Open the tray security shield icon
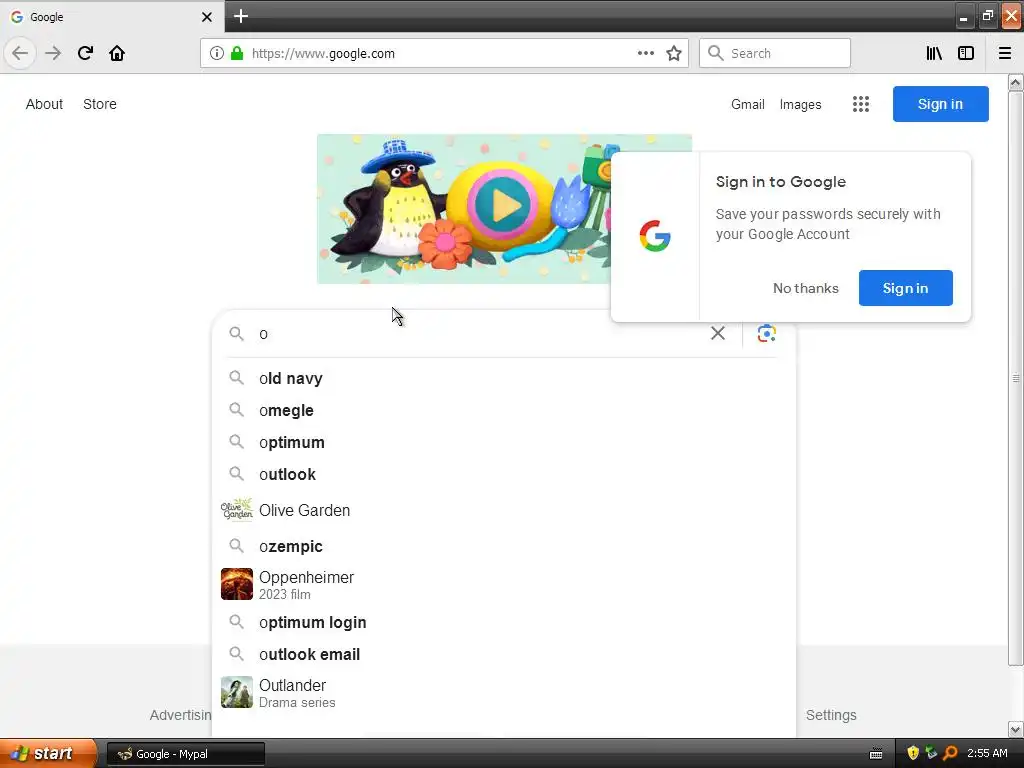Viewport: 1024px width, 768px height. 913,754
